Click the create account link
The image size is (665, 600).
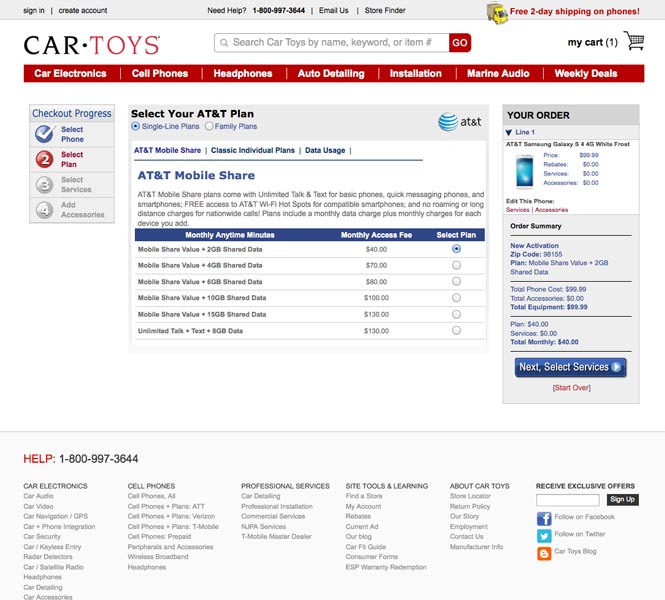83,10
